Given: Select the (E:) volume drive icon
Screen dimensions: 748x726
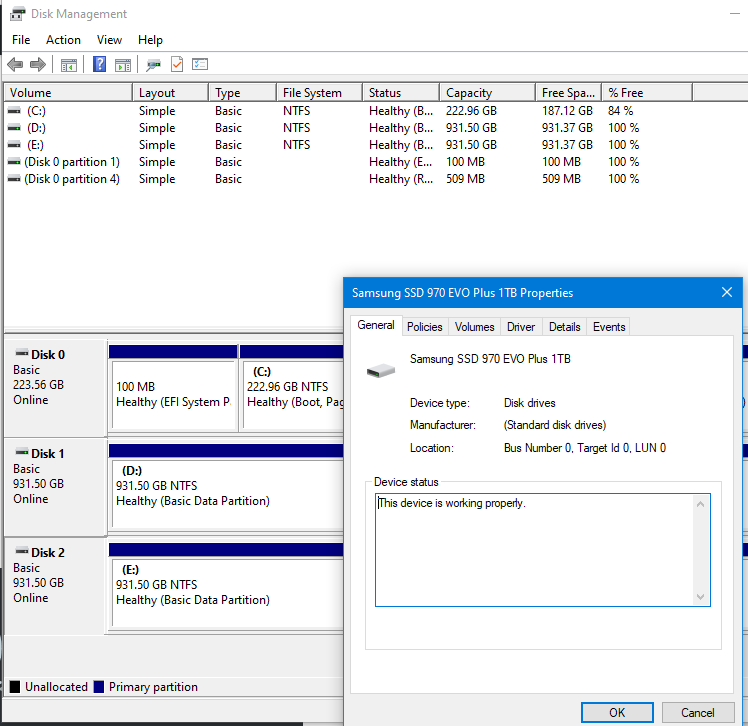Looking at the screenshot, I should (14, 145).
